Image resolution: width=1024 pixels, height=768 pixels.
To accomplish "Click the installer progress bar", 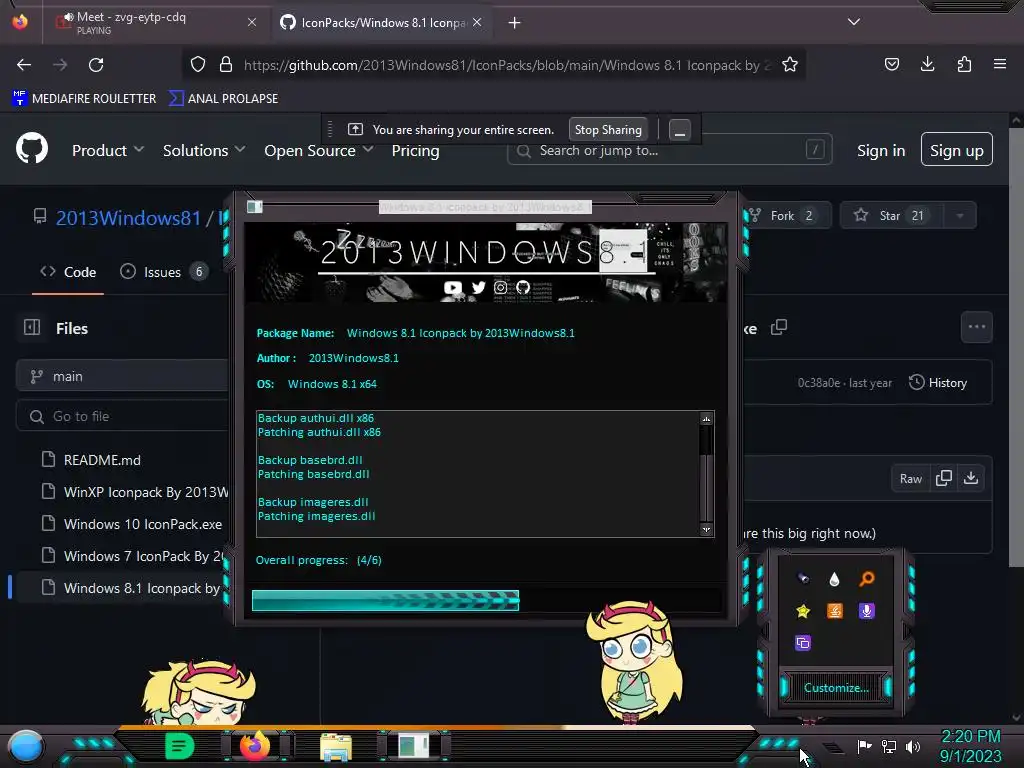I will (x=487, y=600).
